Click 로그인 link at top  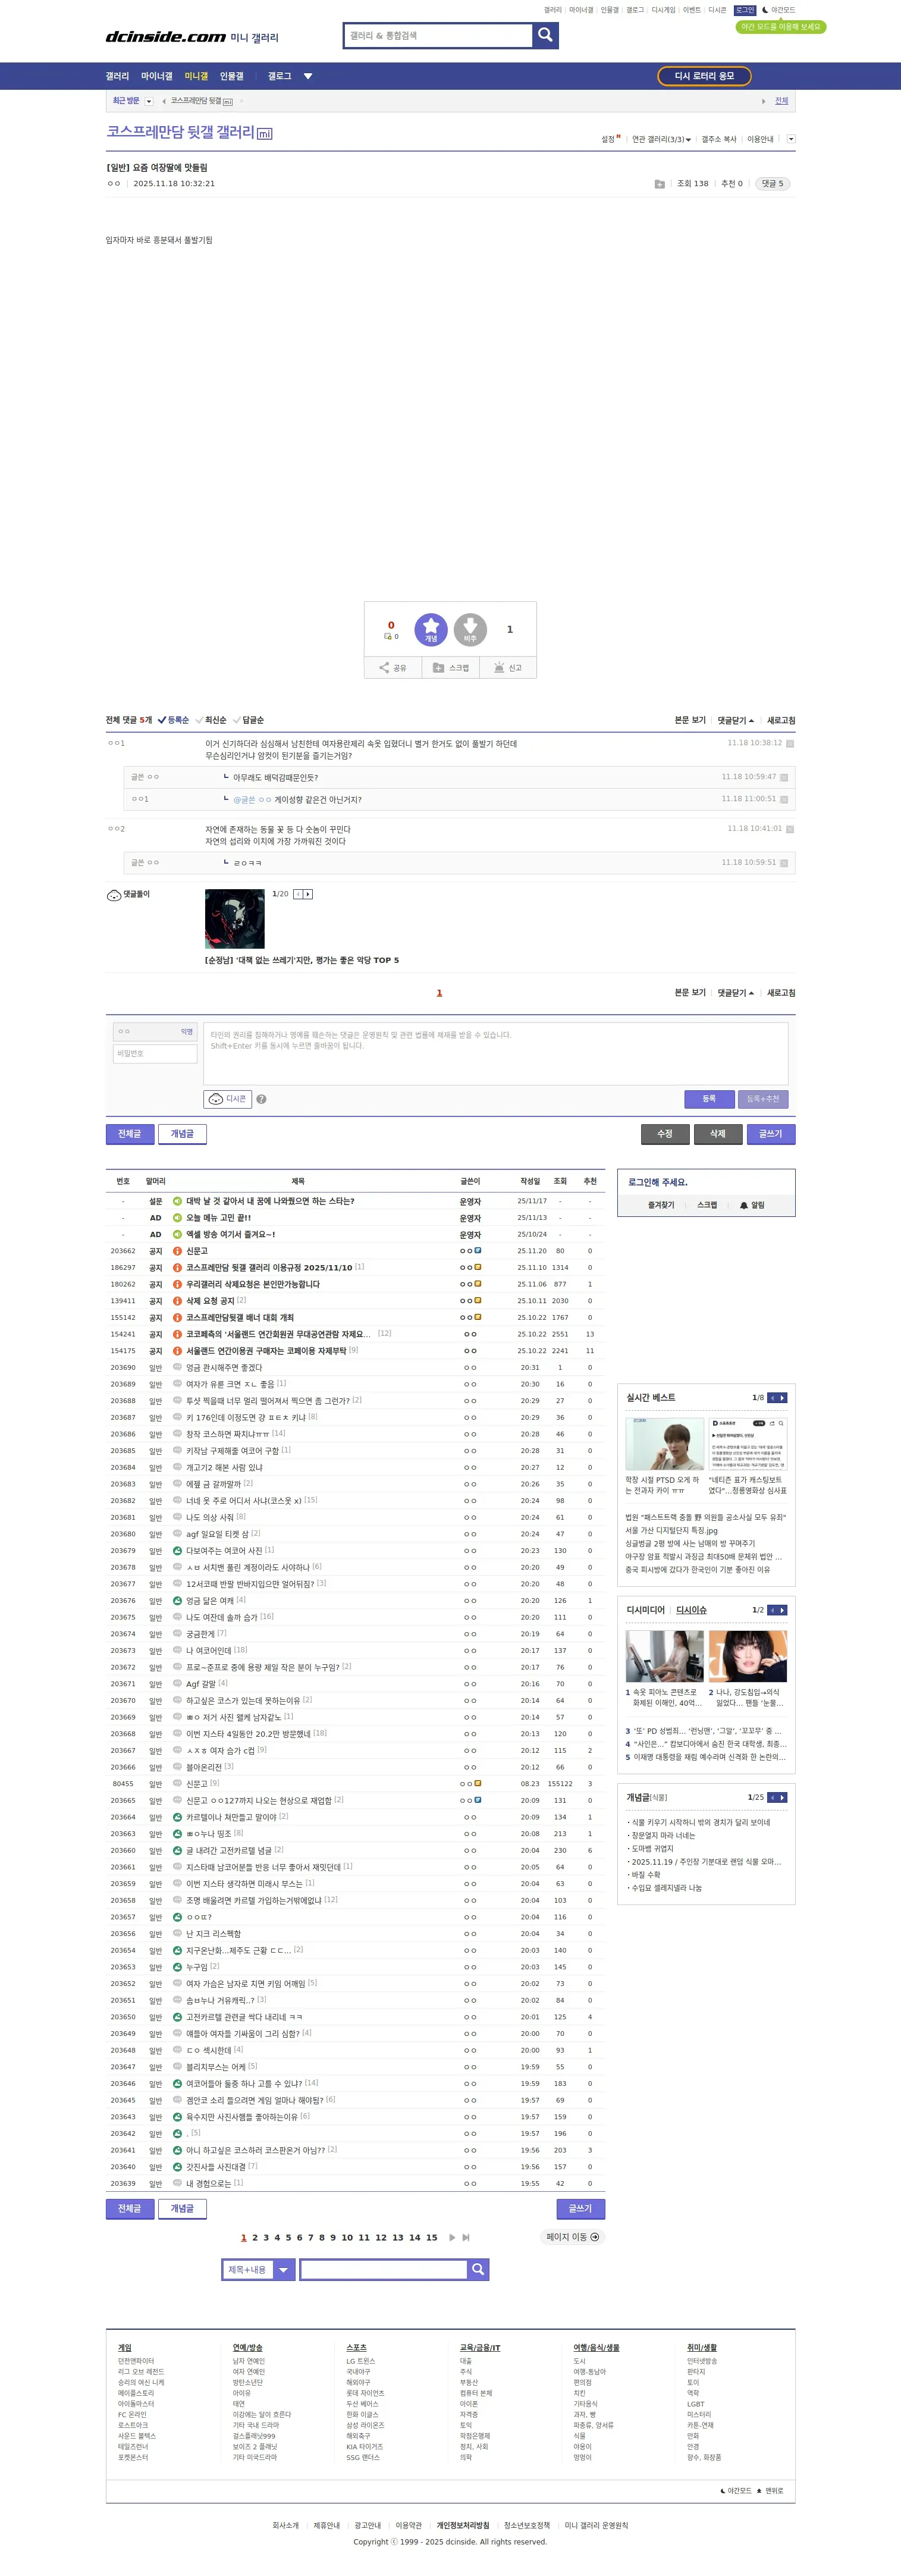coord(745,10)
